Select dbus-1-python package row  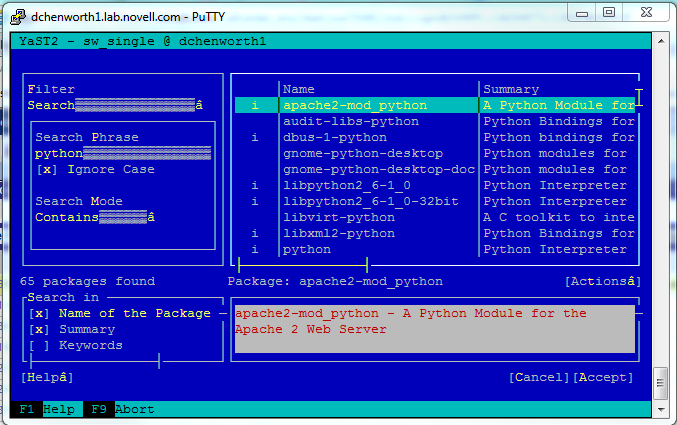click(x=435, y=137)
